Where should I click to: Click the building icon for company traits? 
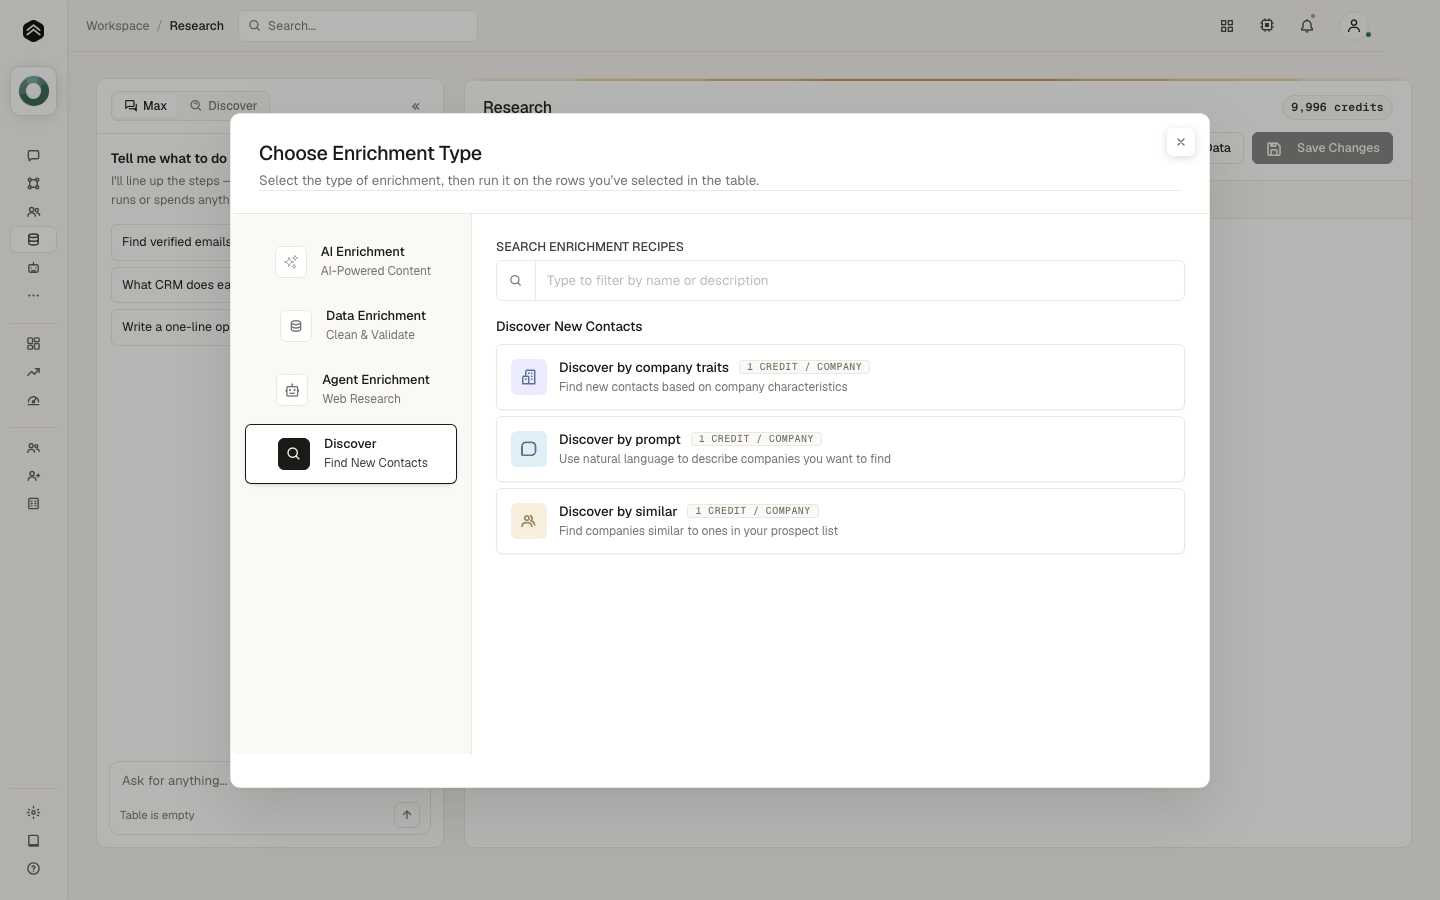pyautogui.click(x=529, y=377)
